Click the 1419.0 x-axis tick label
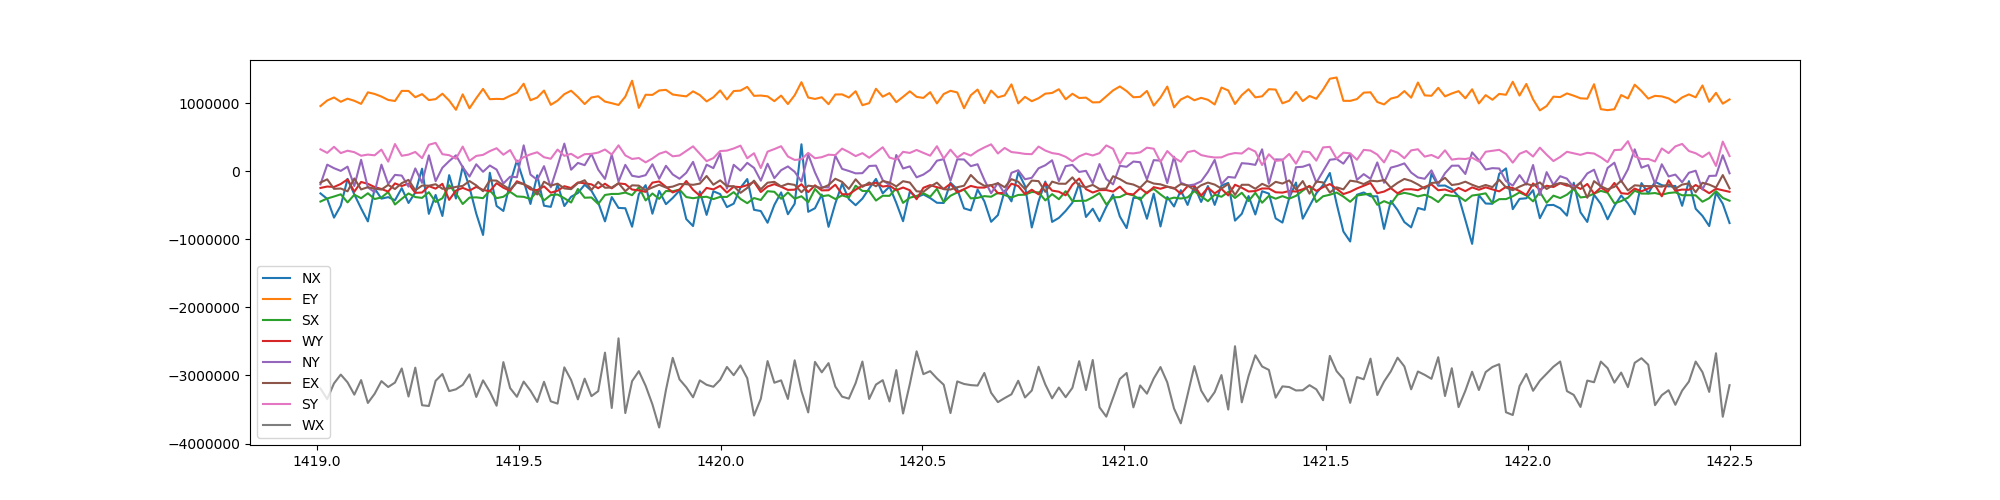Viewport: 2000px width, 500px height. [x=316, y=461]
